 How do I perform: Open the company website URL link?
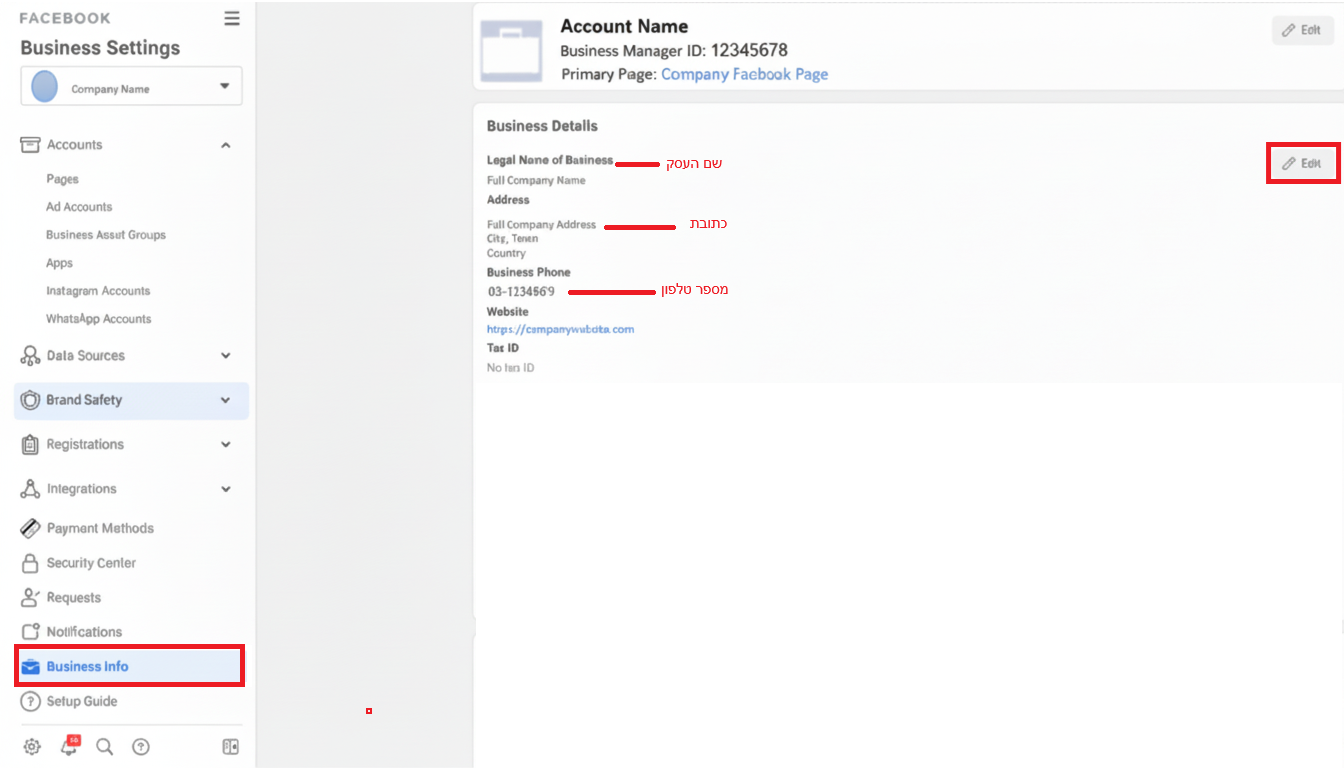point(560,329)
